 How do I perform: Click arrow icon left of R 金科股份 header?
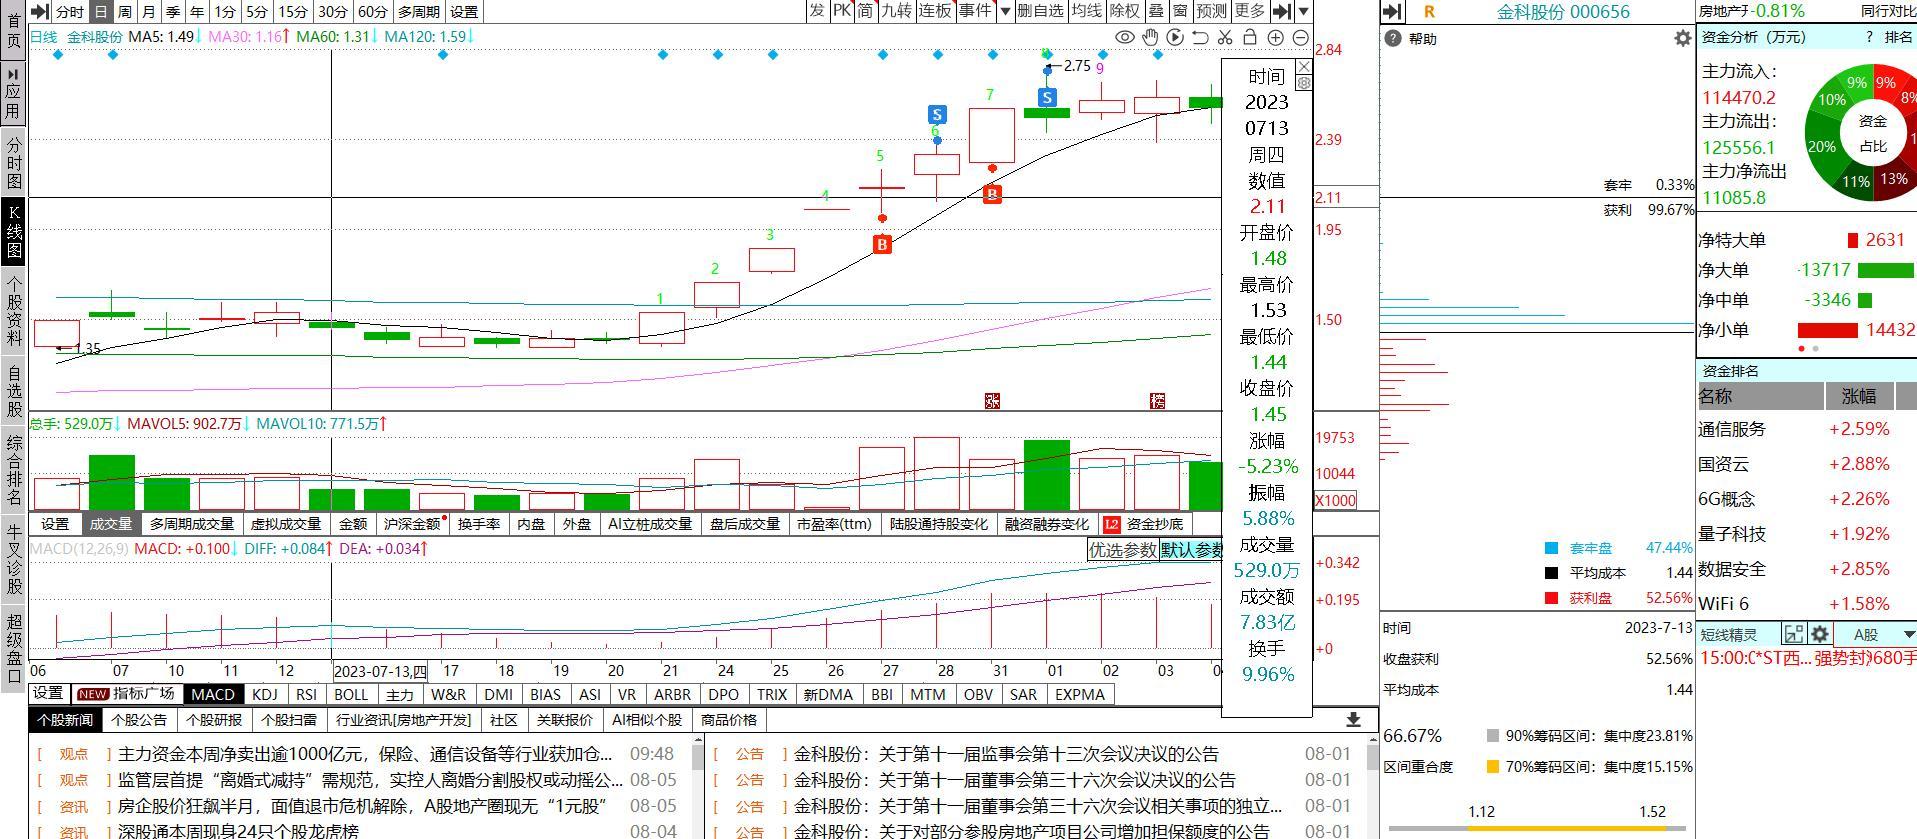point(1393,12)
